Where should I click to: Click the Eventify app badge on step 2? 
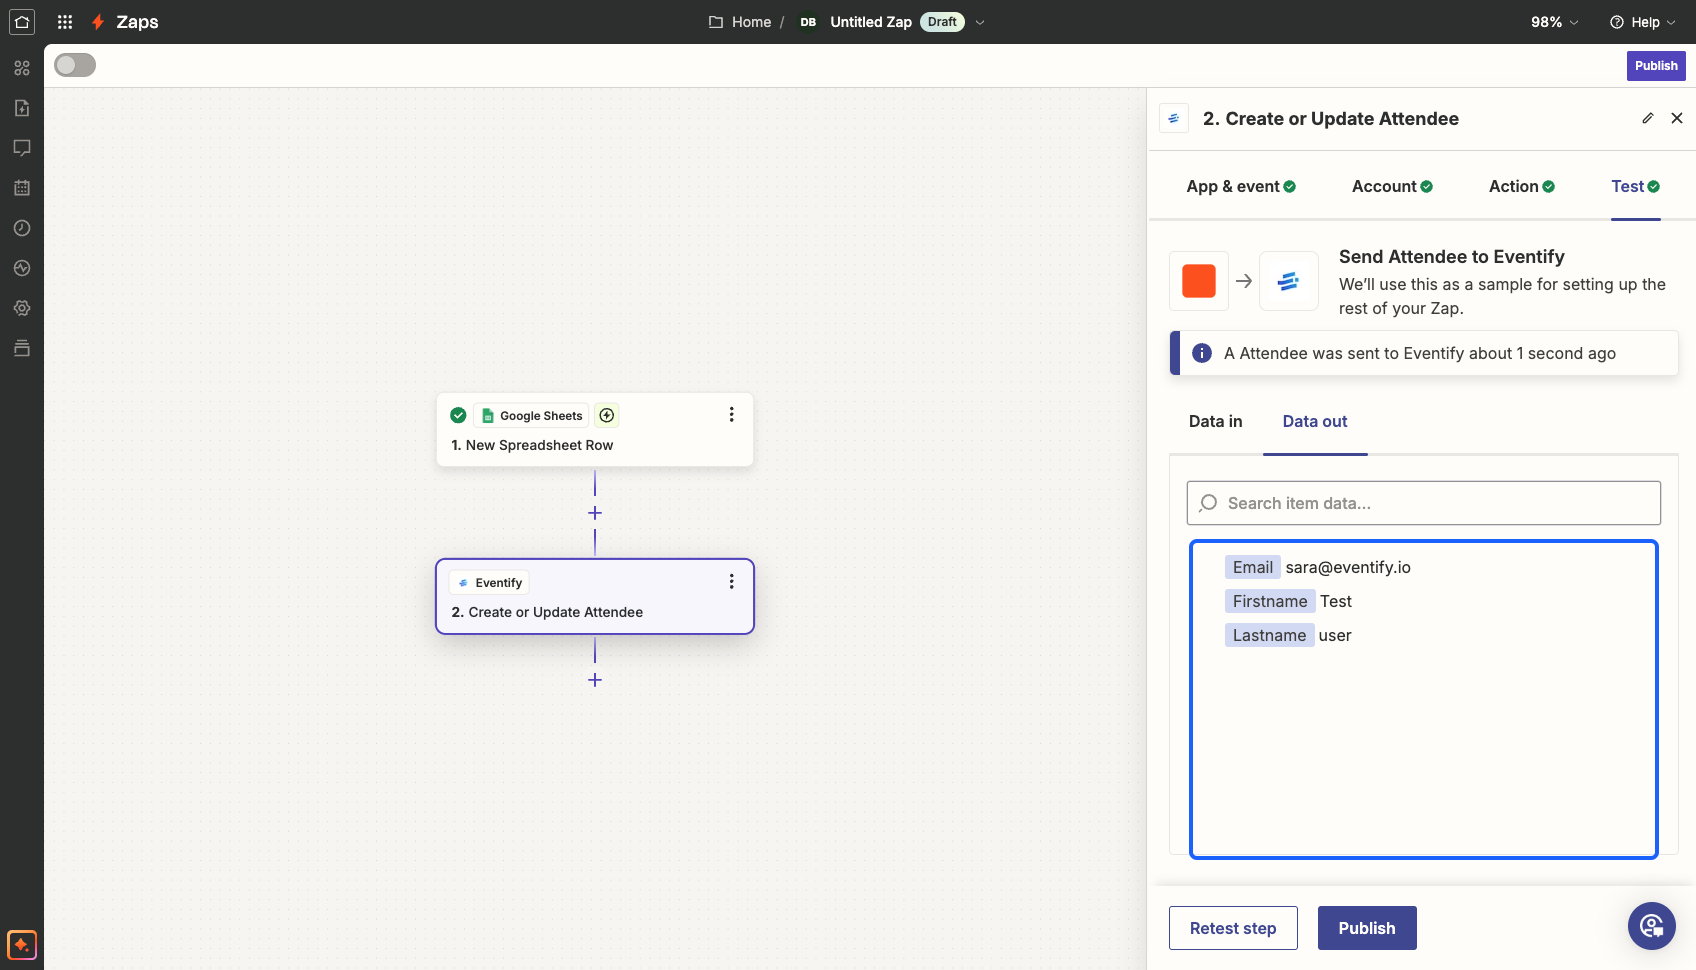click(x=489, y=582)
